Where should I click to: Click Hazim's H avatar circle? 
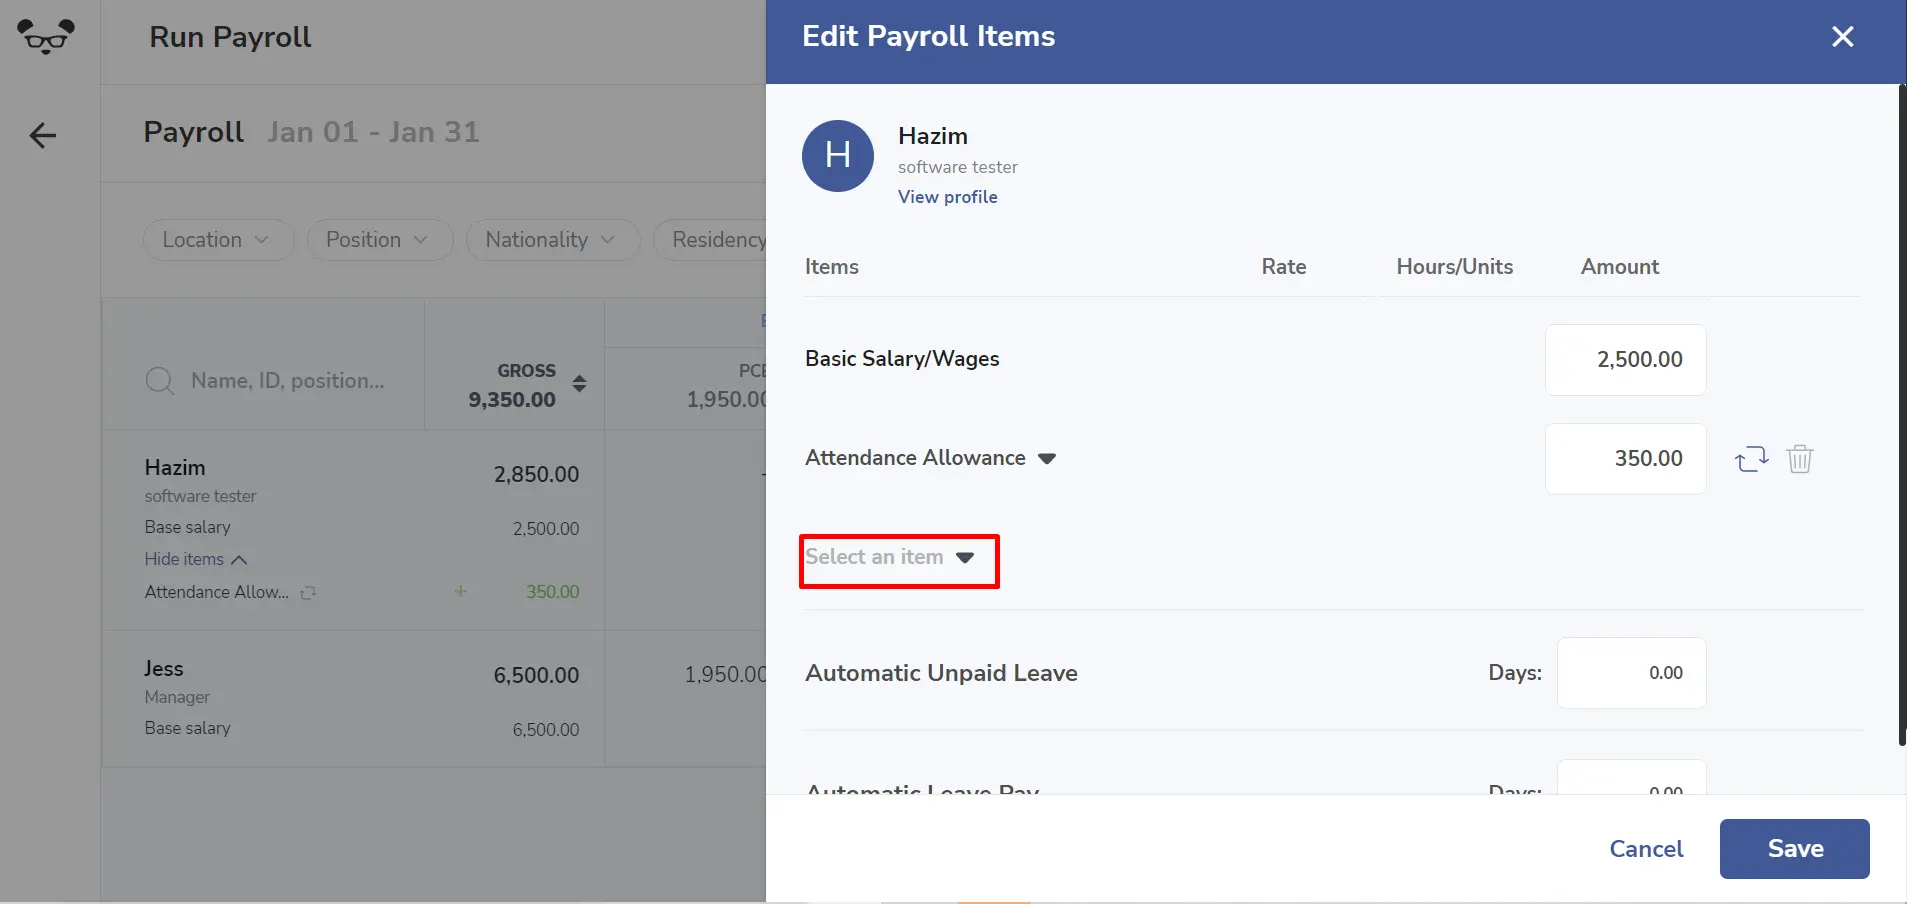838,156
